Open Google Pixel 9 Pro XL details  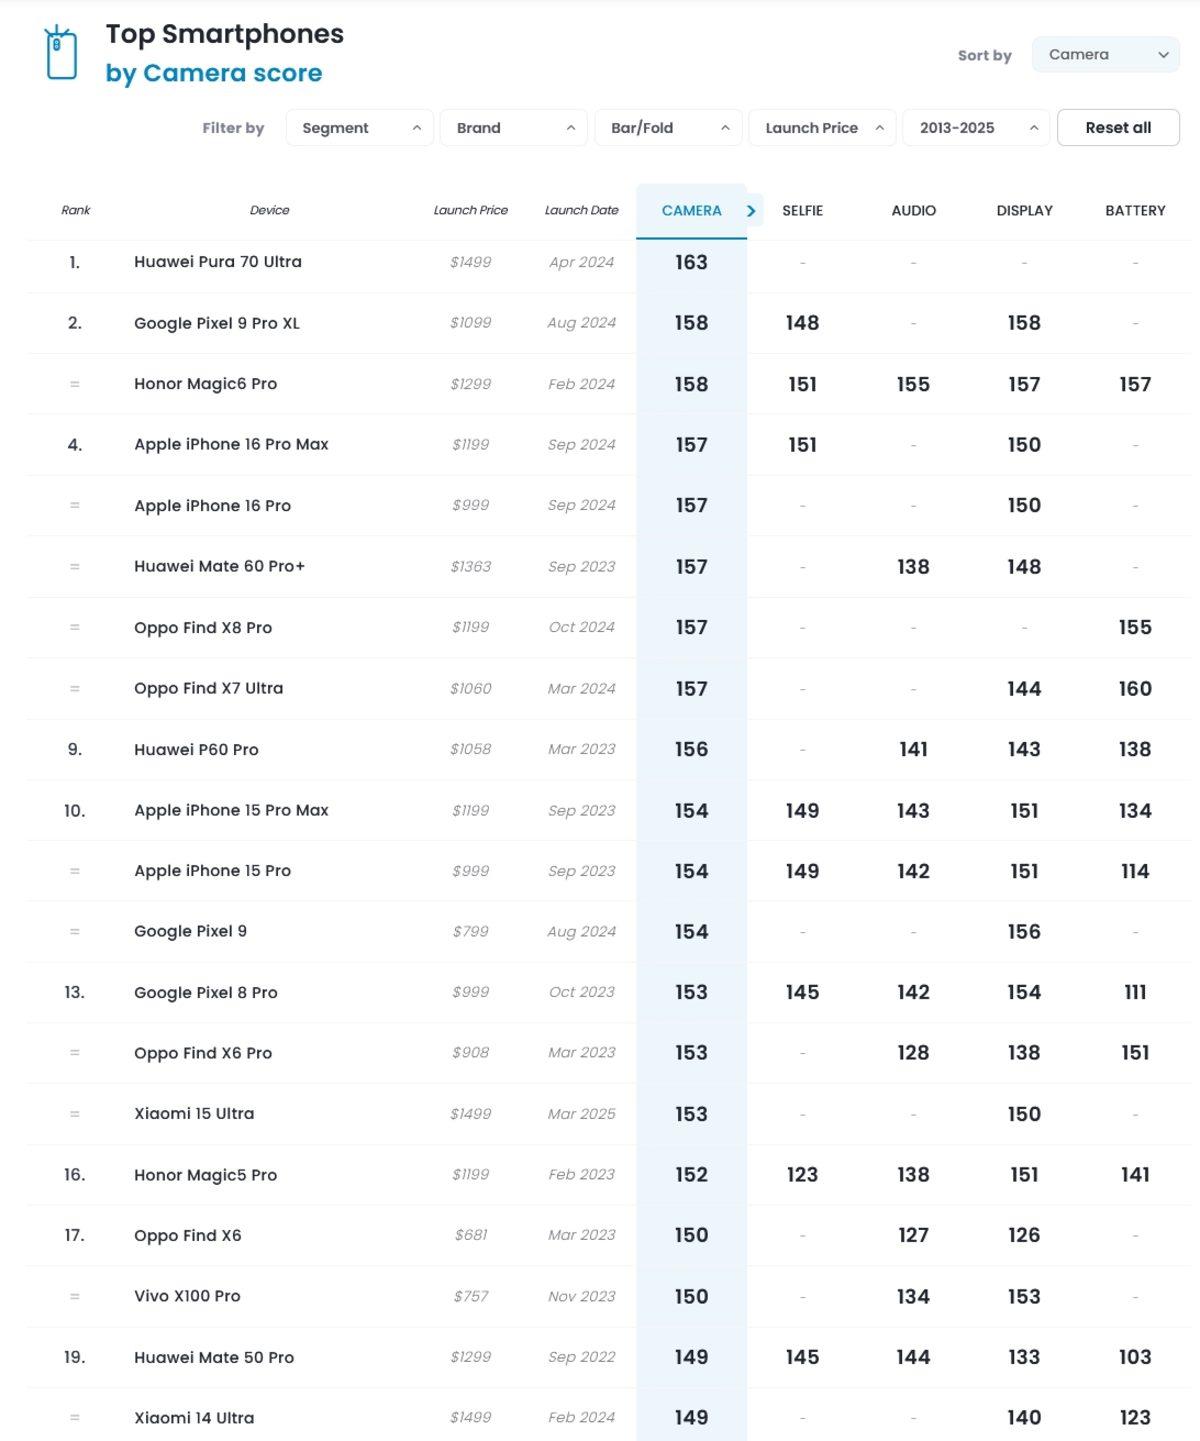click(217, 323)
